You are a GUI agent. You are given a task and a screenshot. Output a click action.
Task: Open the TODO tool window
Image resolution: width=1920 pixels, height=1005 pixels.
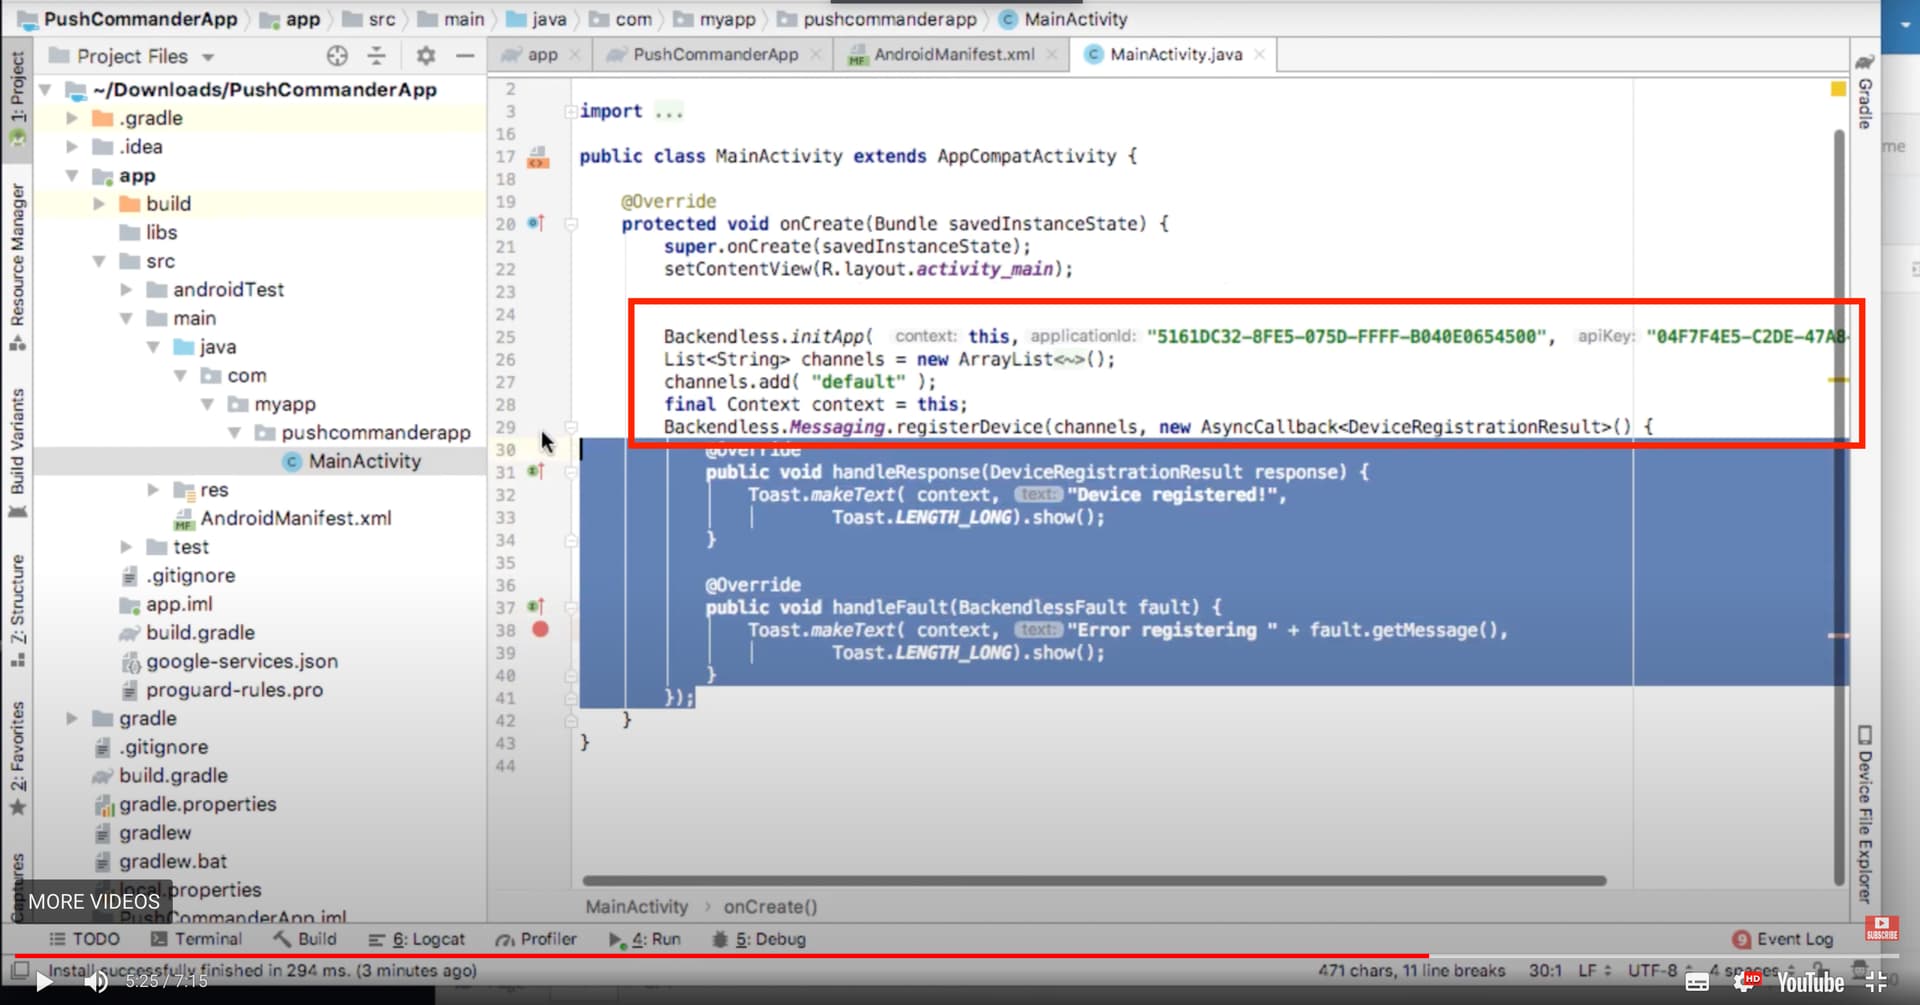point(84,939)
